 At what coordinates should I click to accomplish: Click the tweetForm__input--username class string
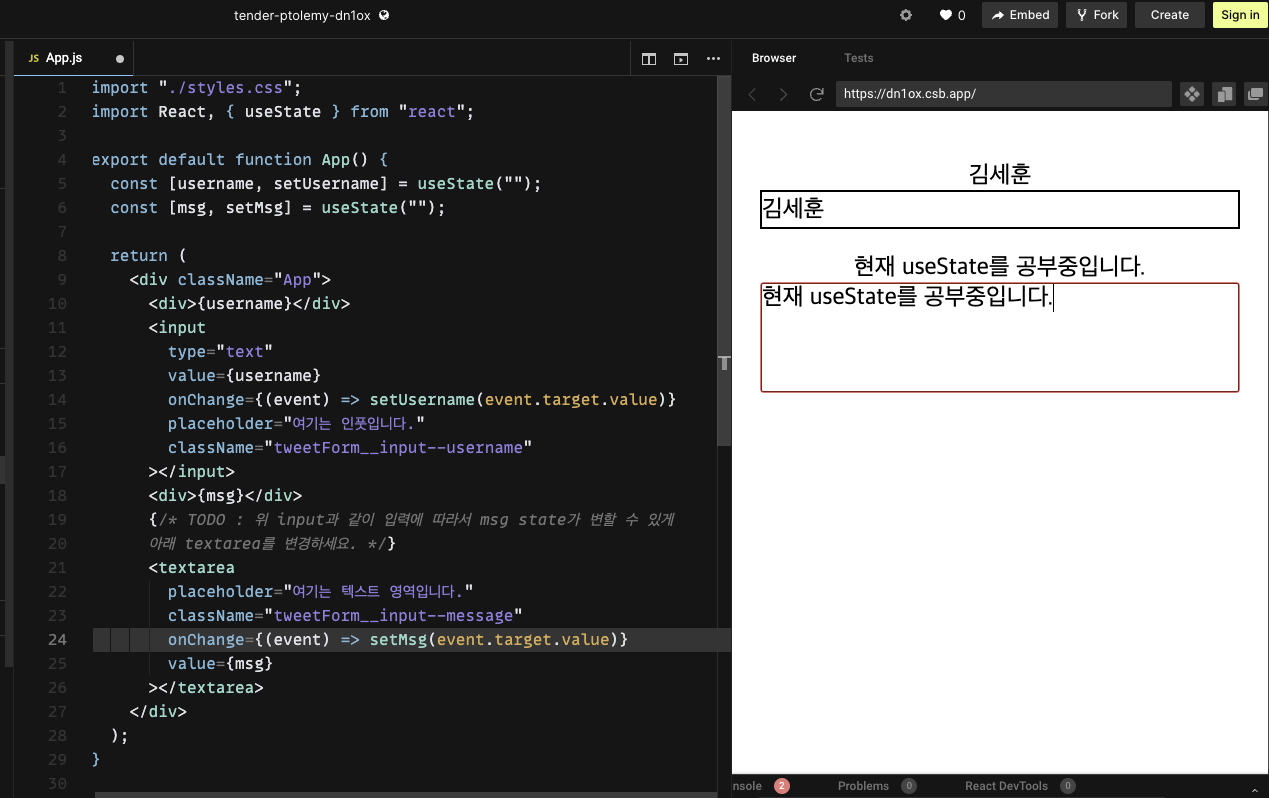pos(403,447)
